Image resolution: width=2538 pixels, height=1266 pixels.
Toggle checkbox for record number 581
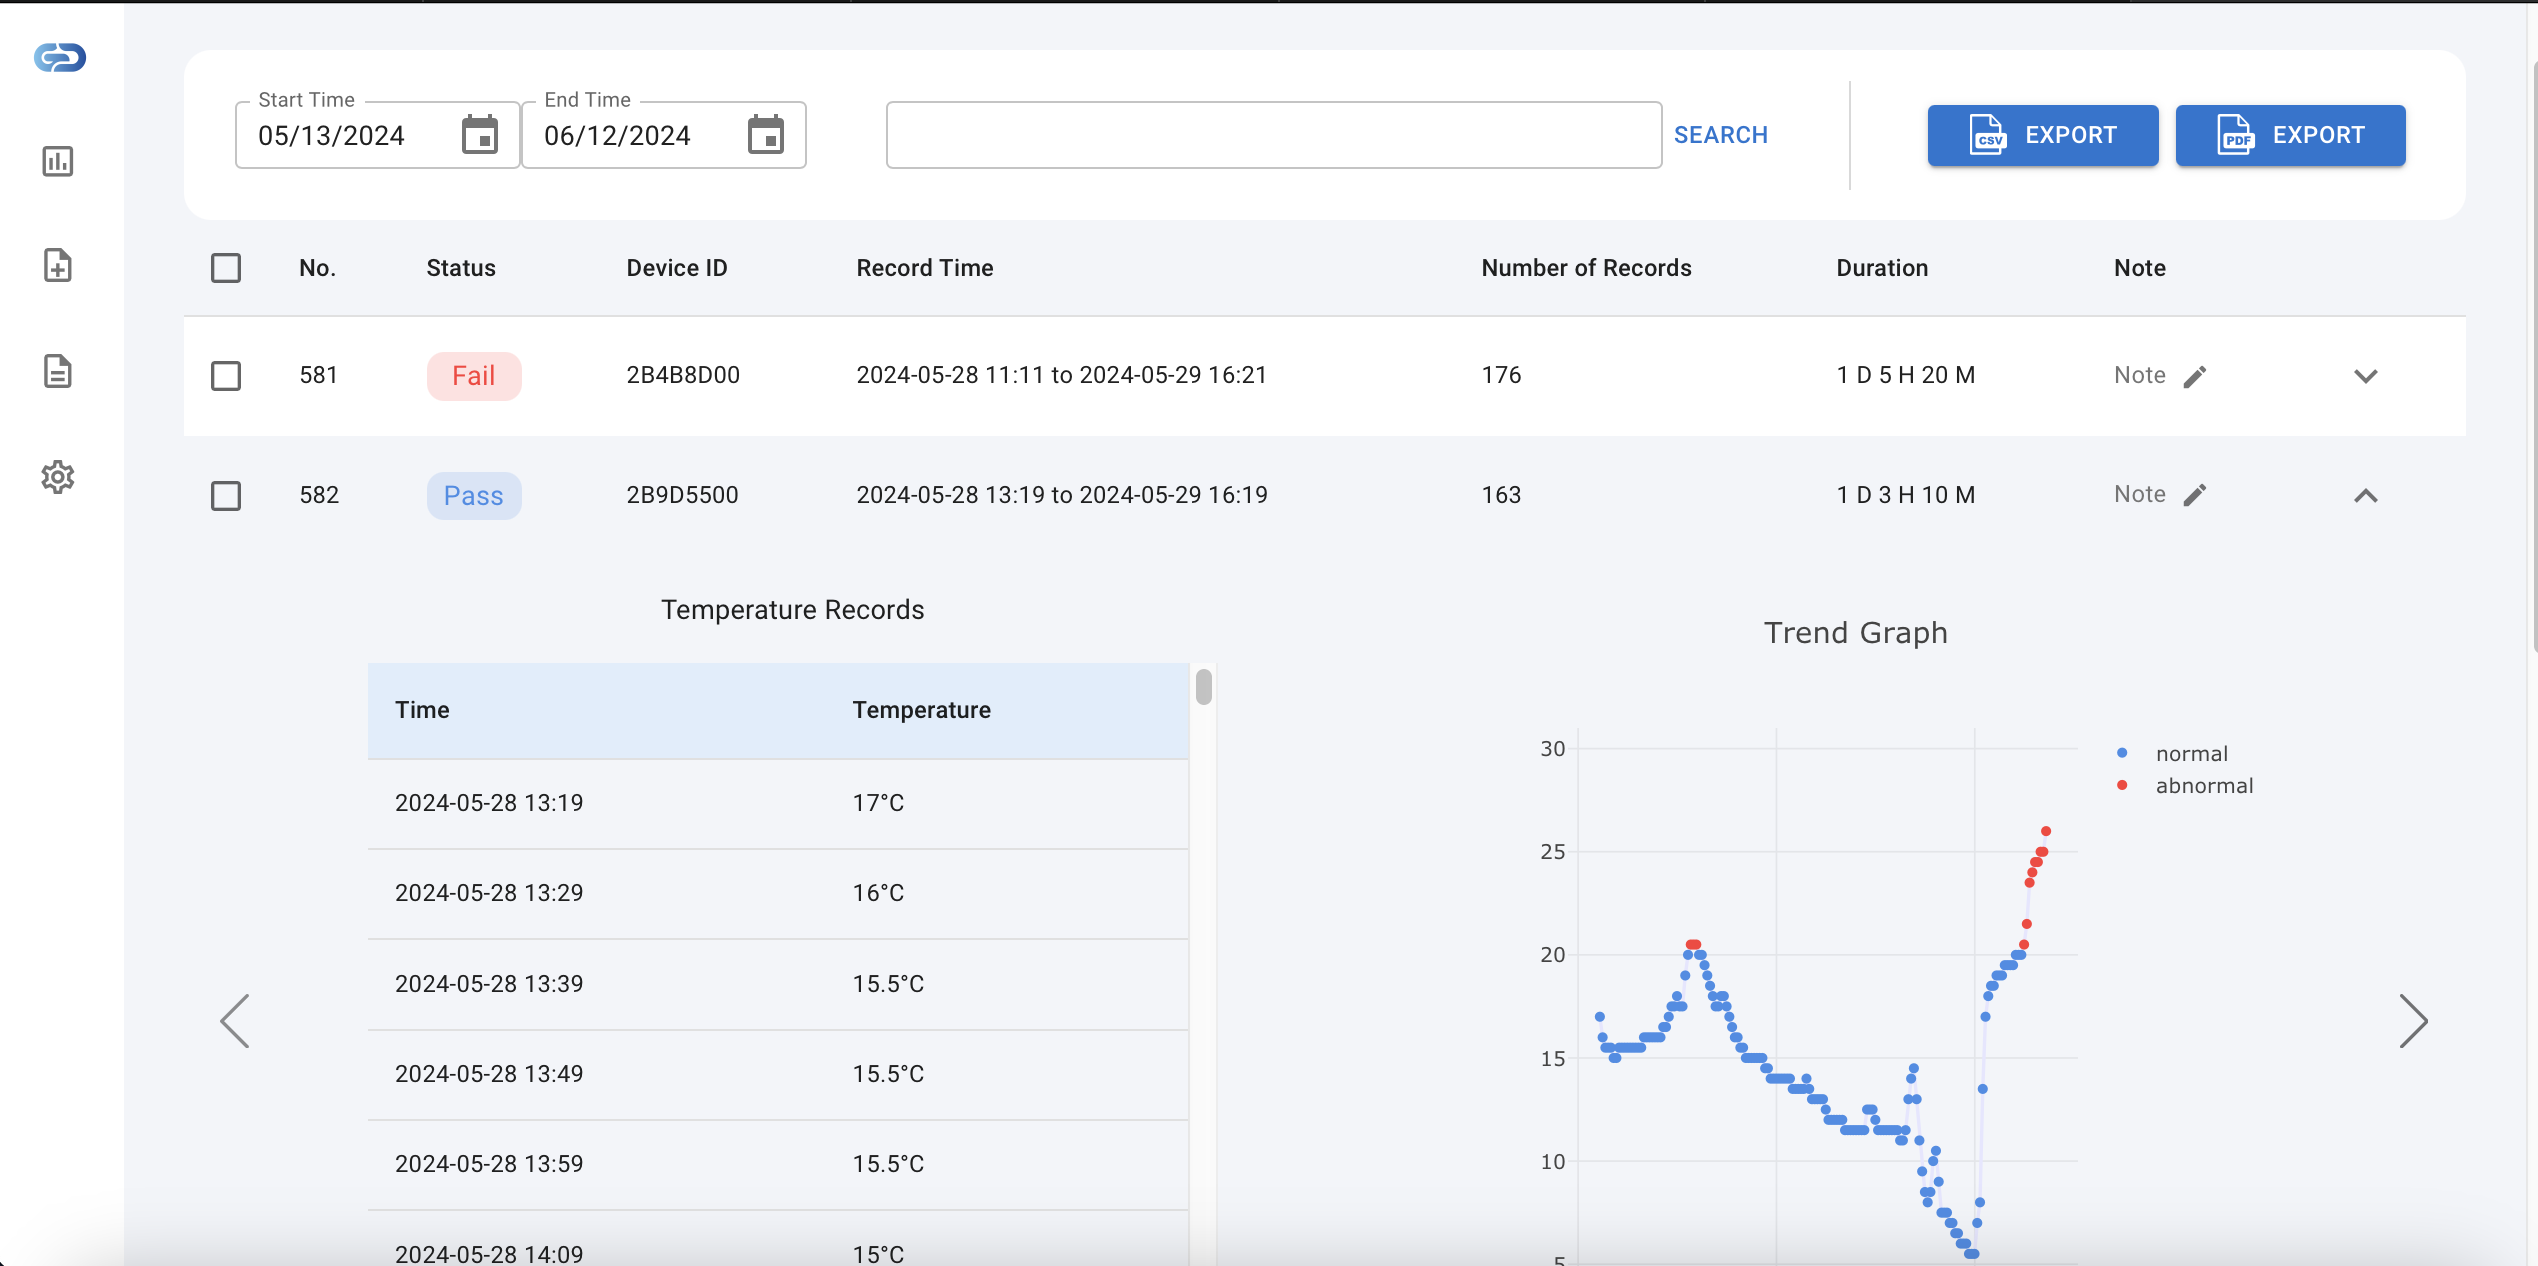227,374
